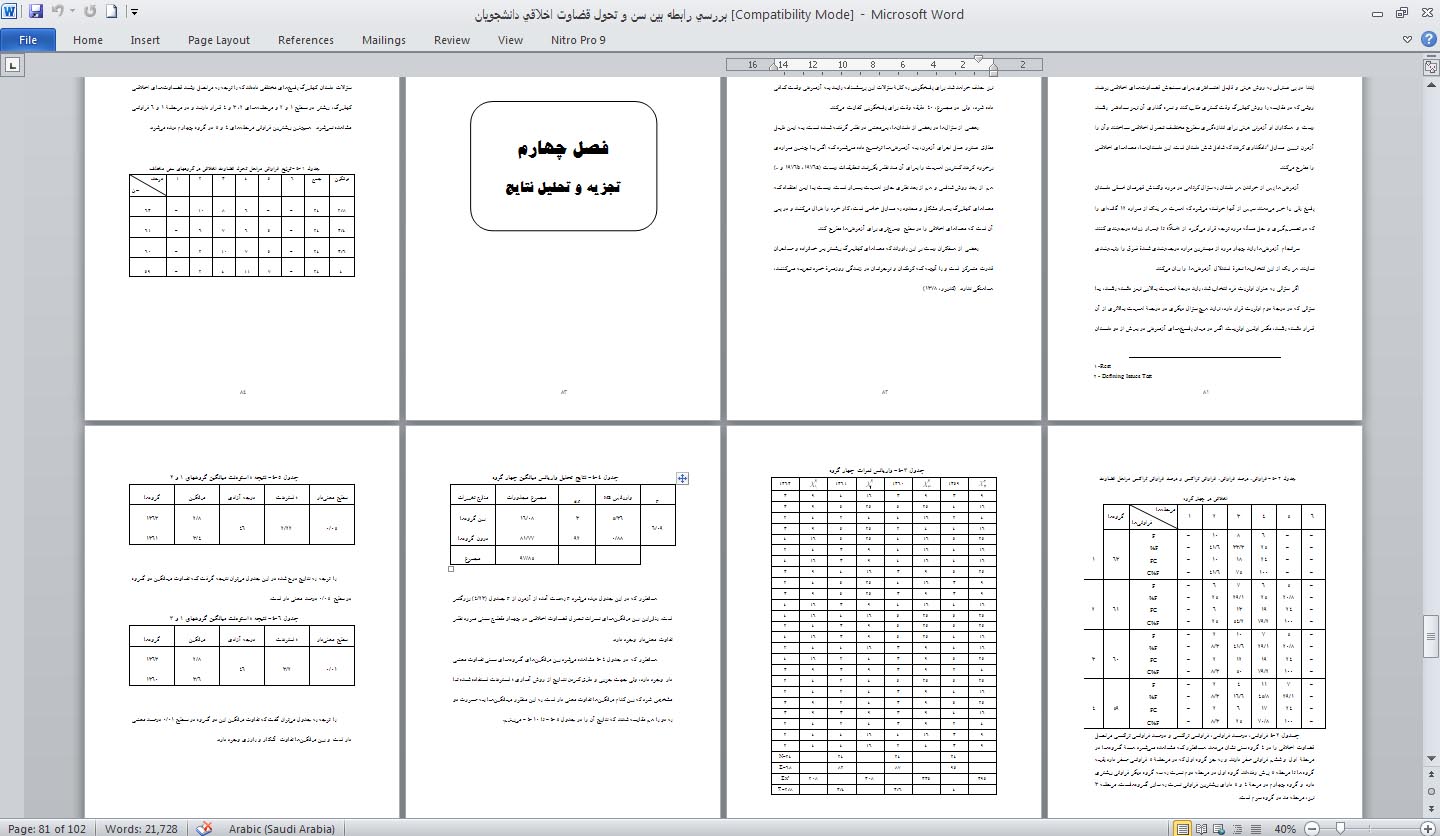Toggle the ruler display button

pos(1430,66)
